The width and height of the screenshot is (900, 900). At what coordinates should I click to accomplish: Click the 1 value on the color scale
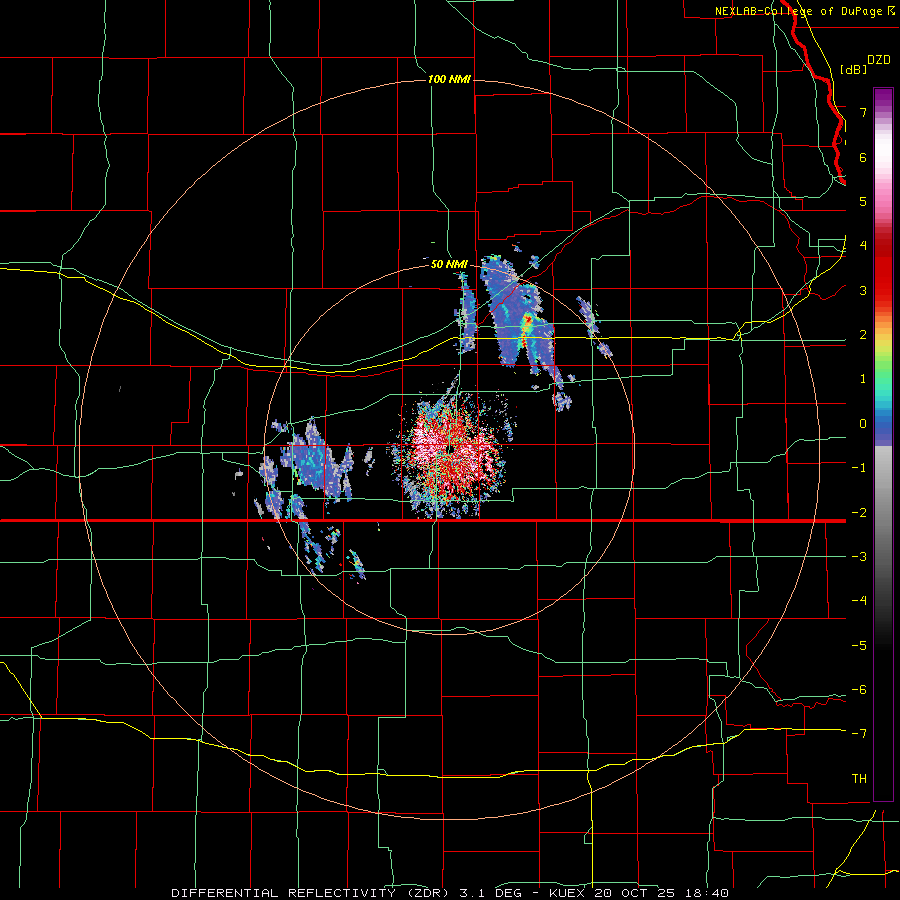863,378
